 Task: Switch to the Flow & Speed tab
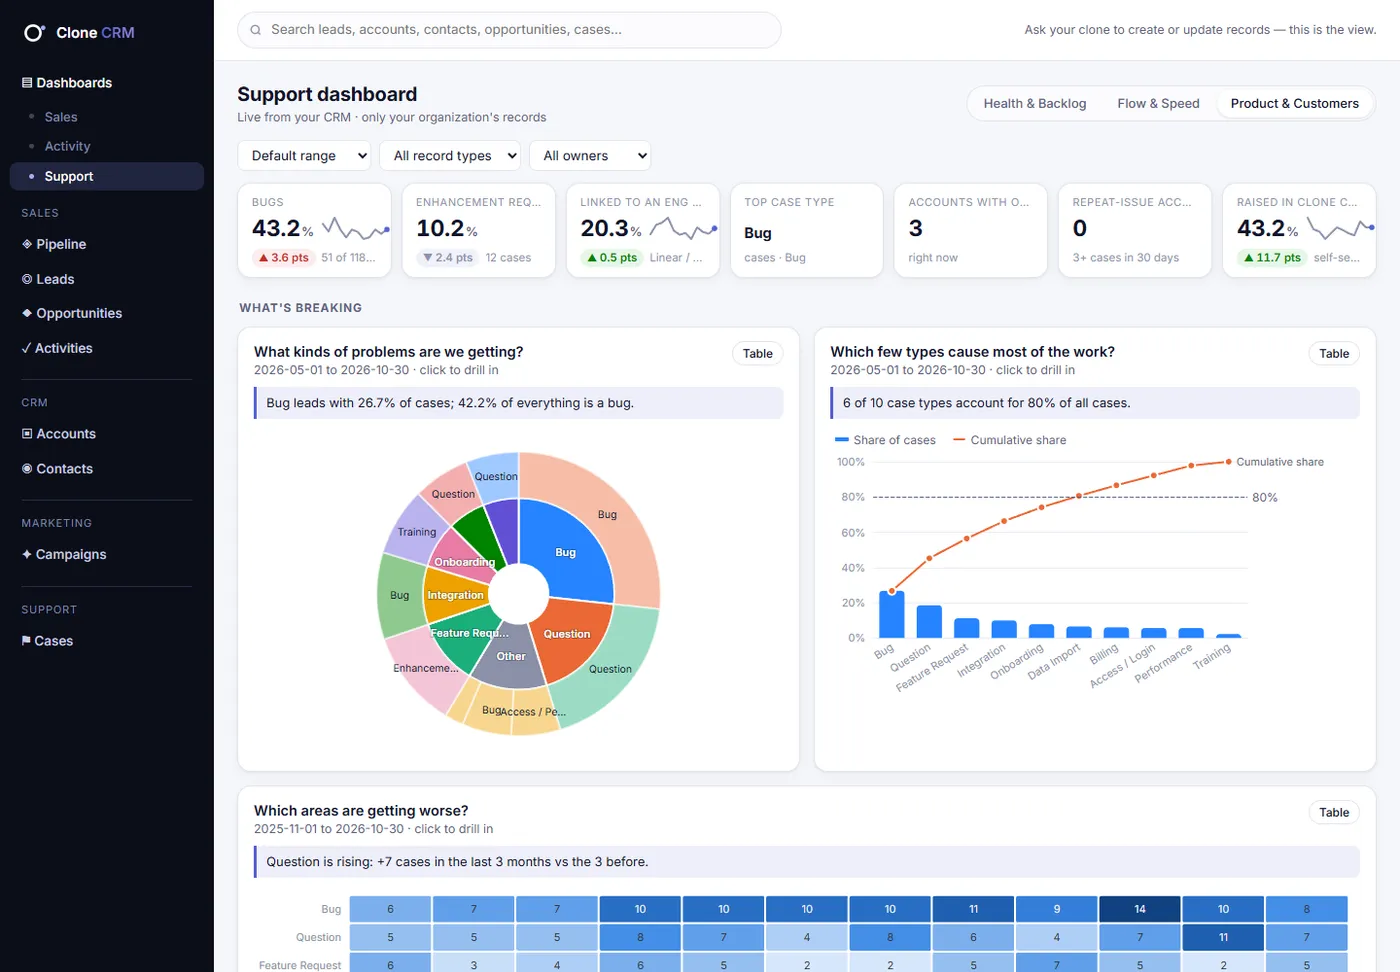coord(1158,103)
